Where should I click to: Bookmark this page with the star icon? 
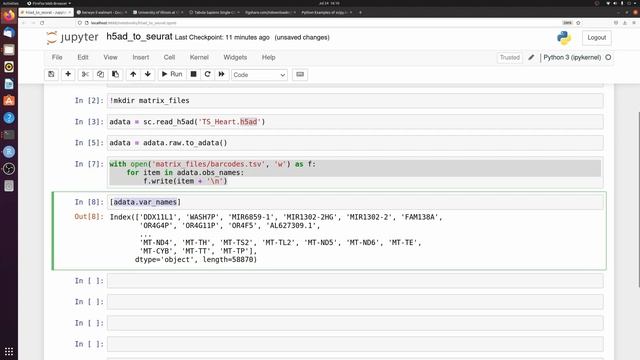[x=578, y=23]
